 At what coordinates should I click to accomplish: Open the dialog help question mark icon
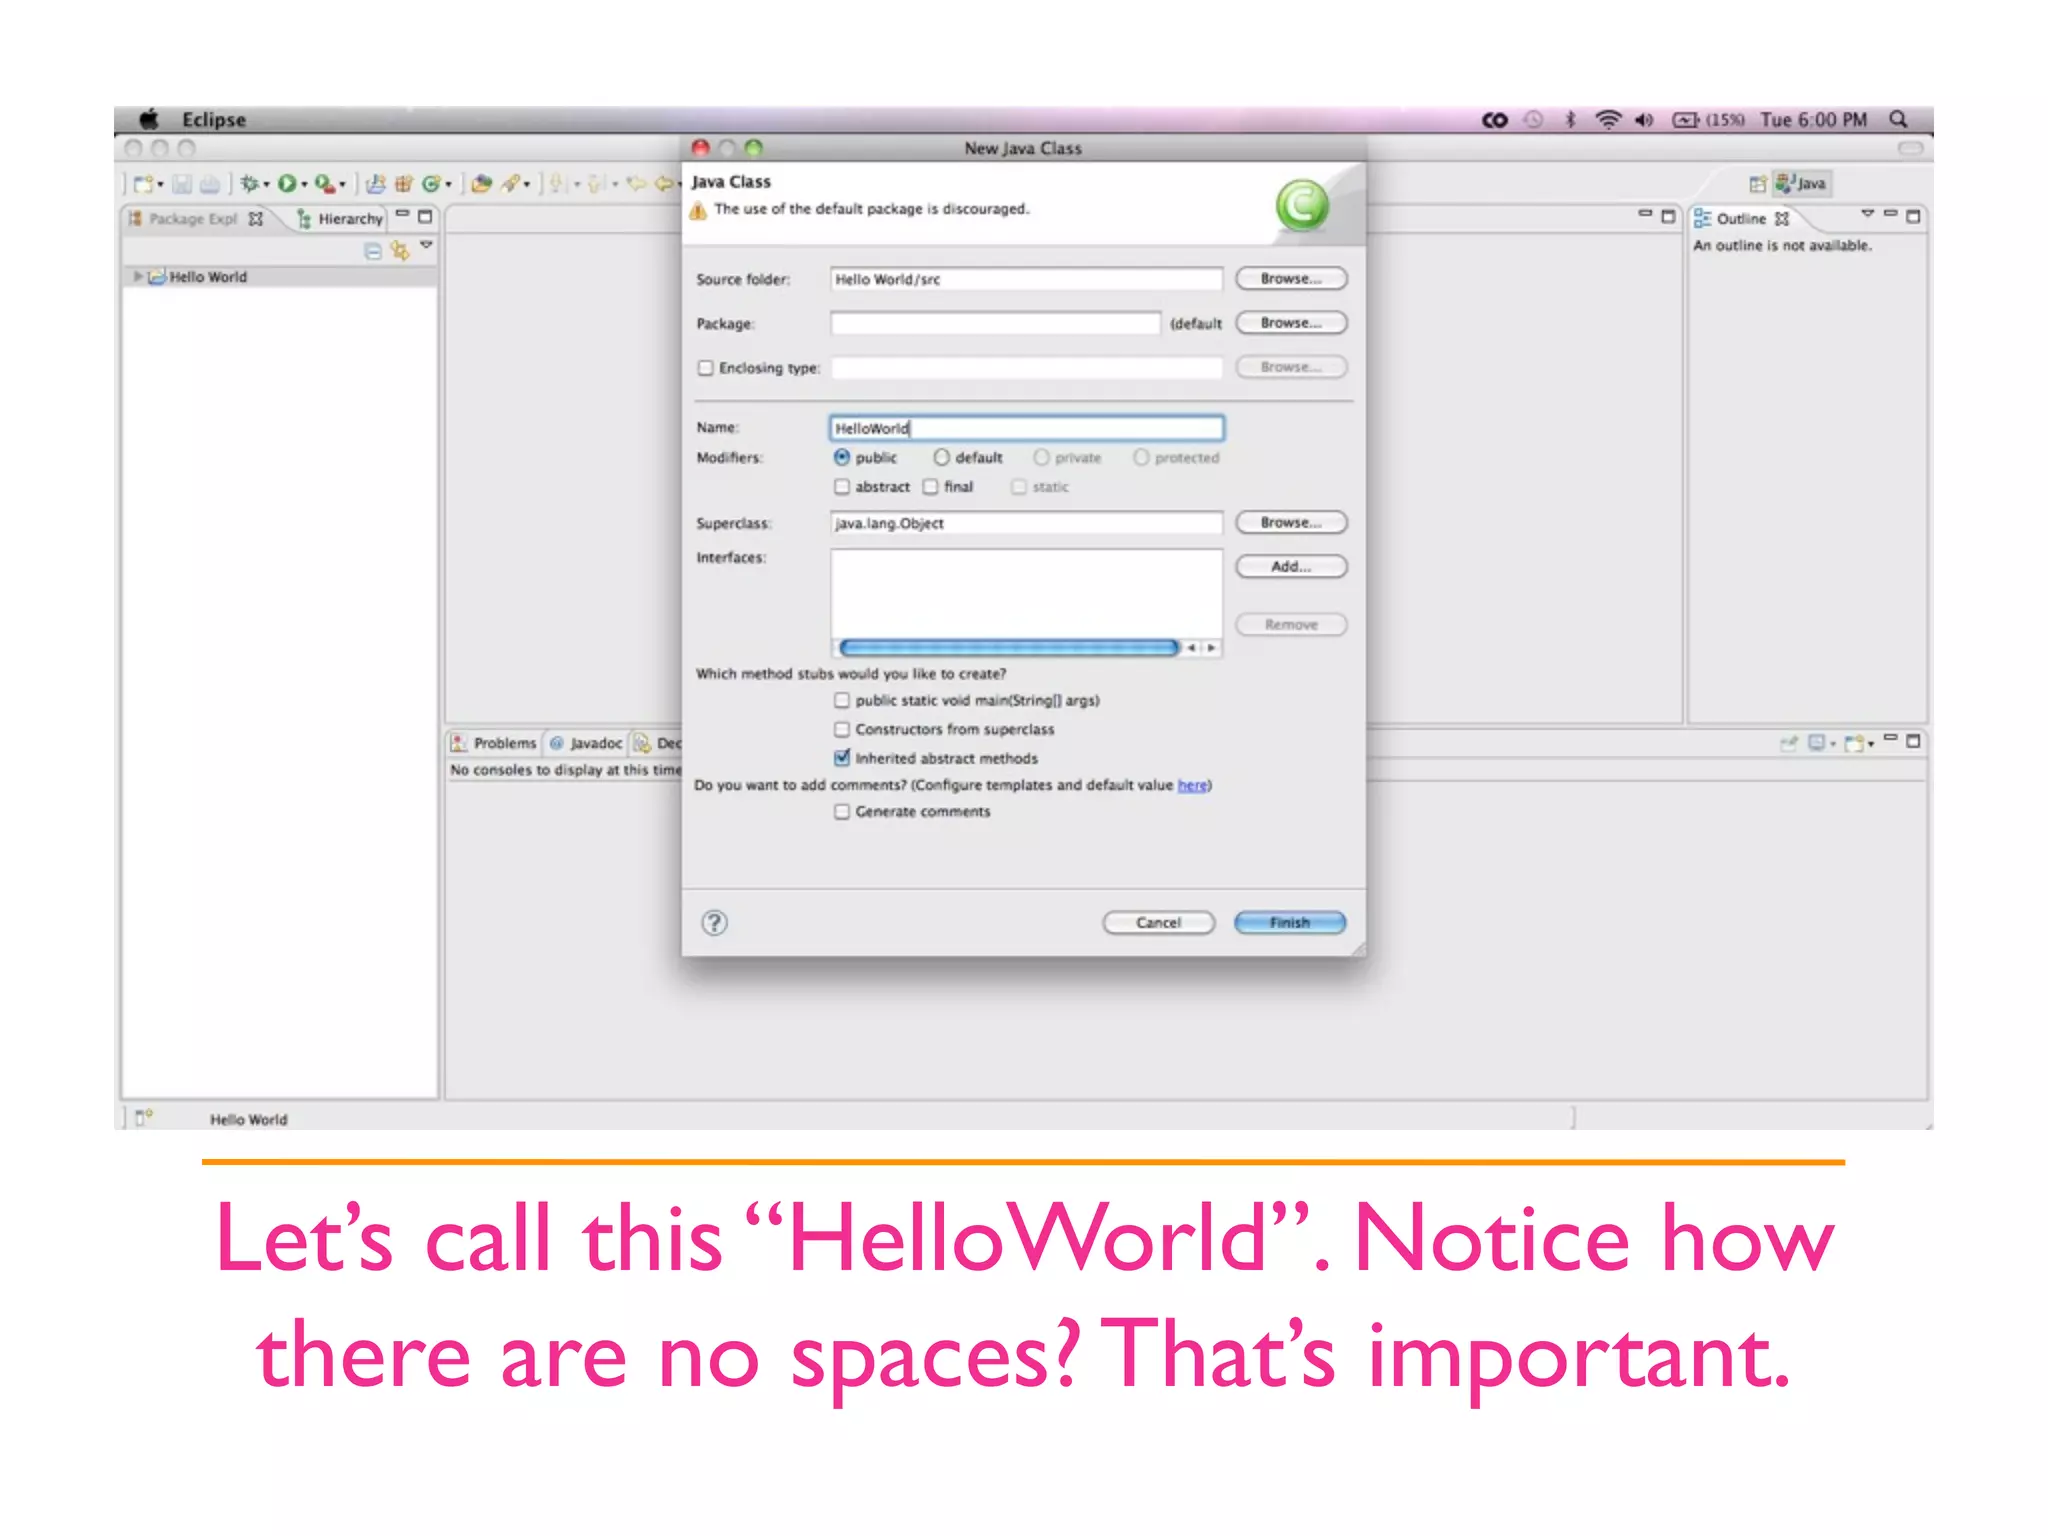[714, 922]
